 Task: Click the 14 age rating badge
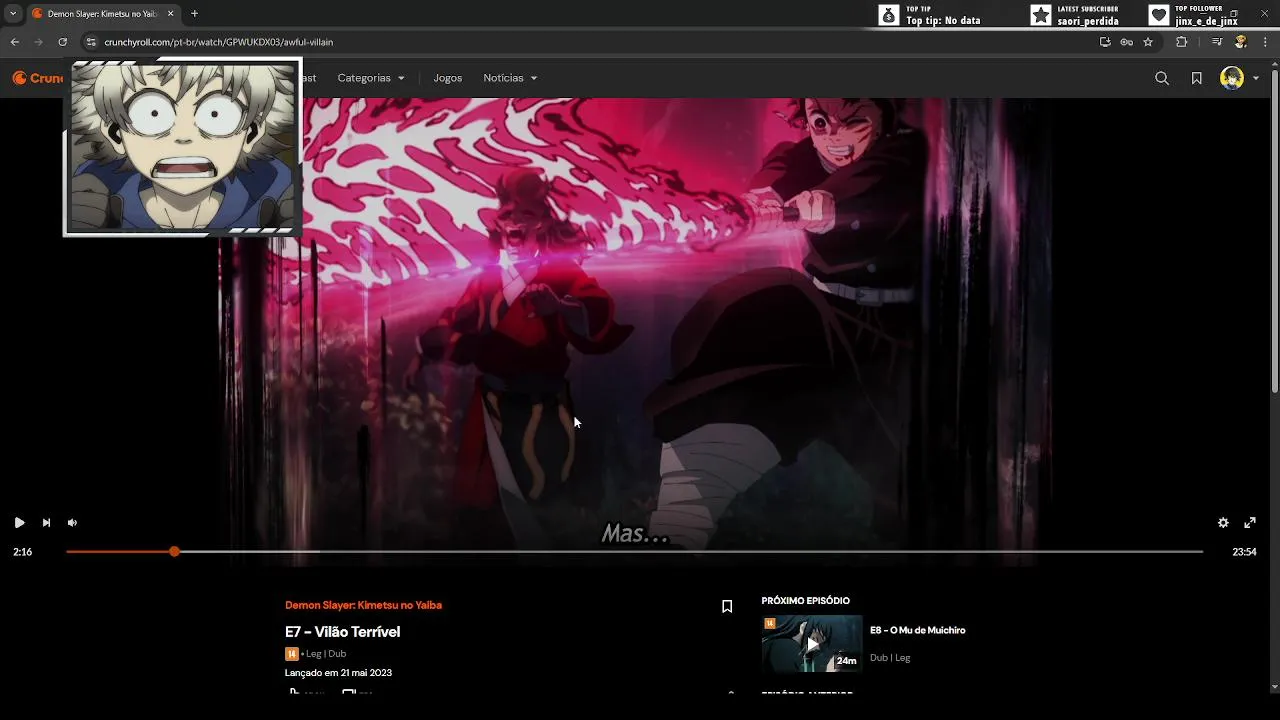pos(291,654)
